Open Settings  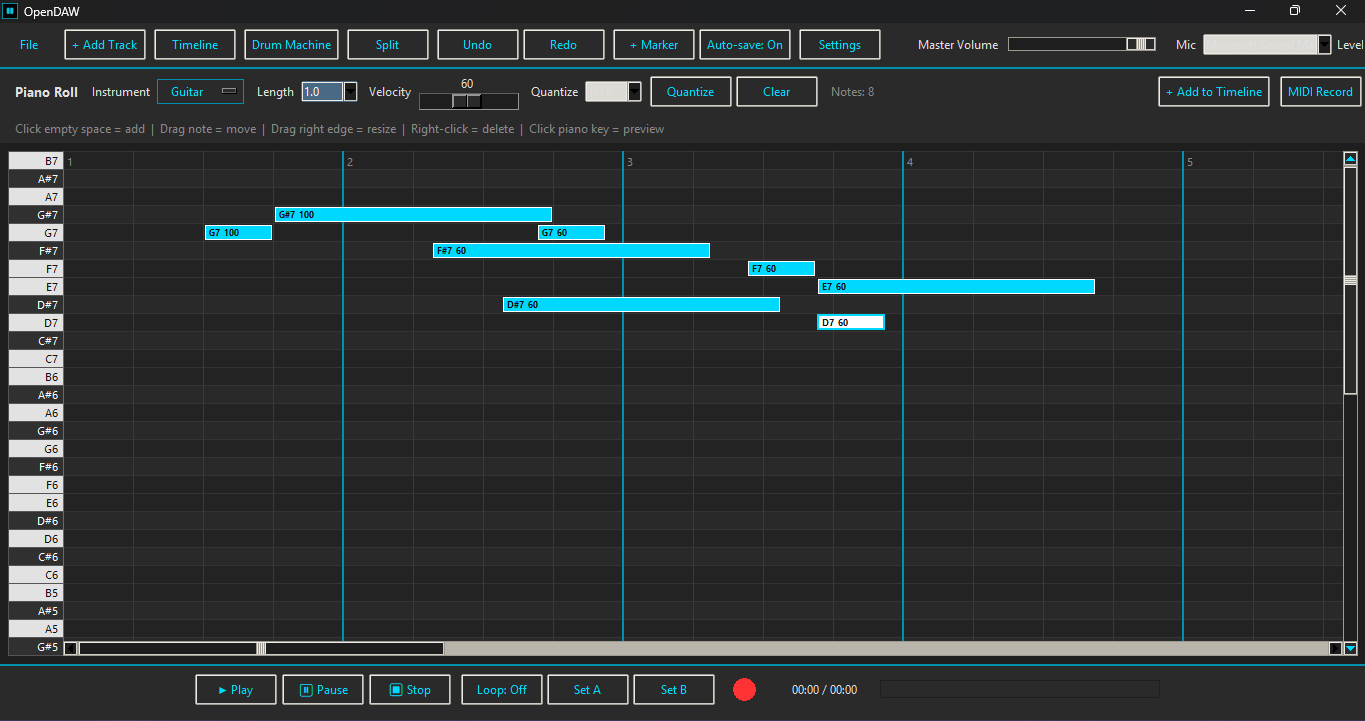tap(840, 45)
